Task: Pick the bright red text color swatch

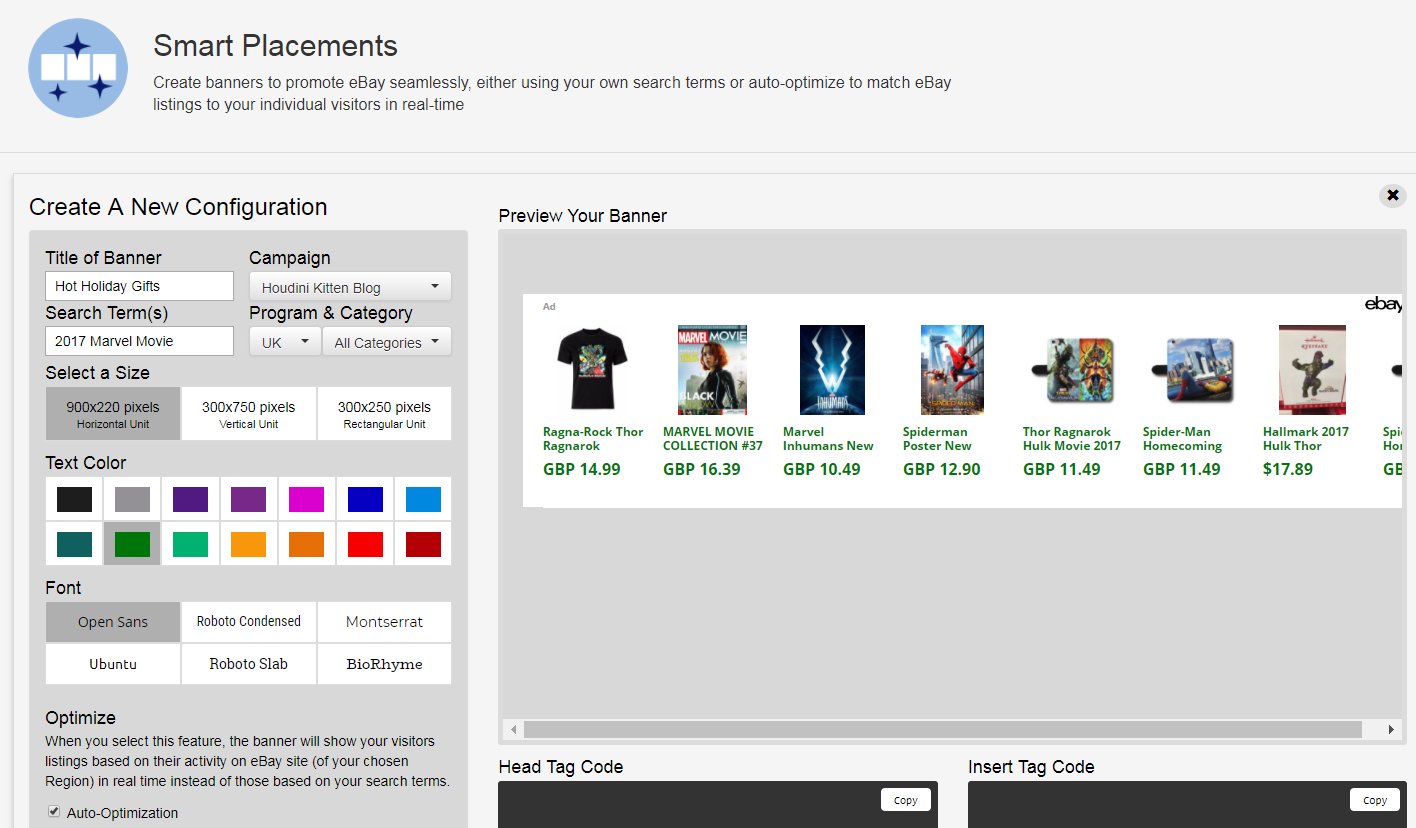Action: click(x=365, y=544)
